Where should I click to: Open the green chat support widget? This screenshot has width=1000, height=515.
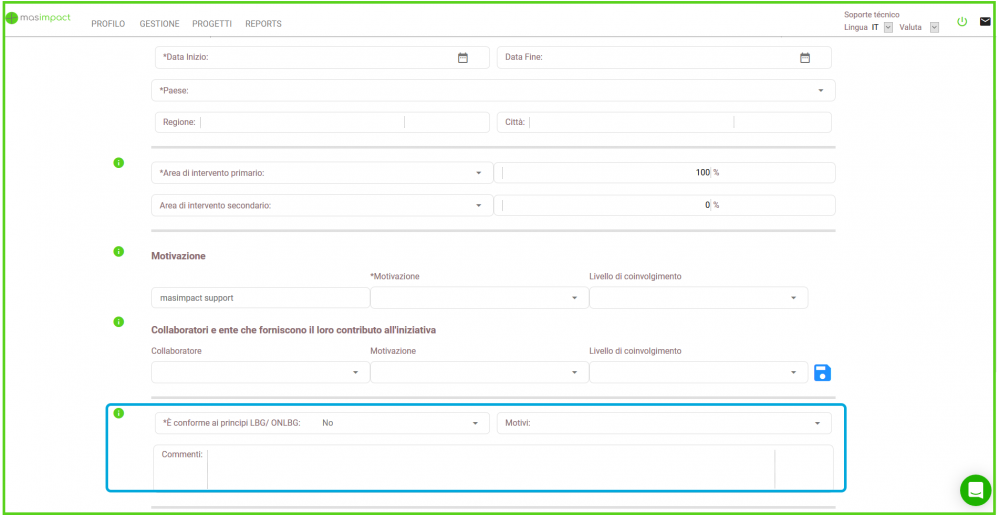[x=974, y=490]
